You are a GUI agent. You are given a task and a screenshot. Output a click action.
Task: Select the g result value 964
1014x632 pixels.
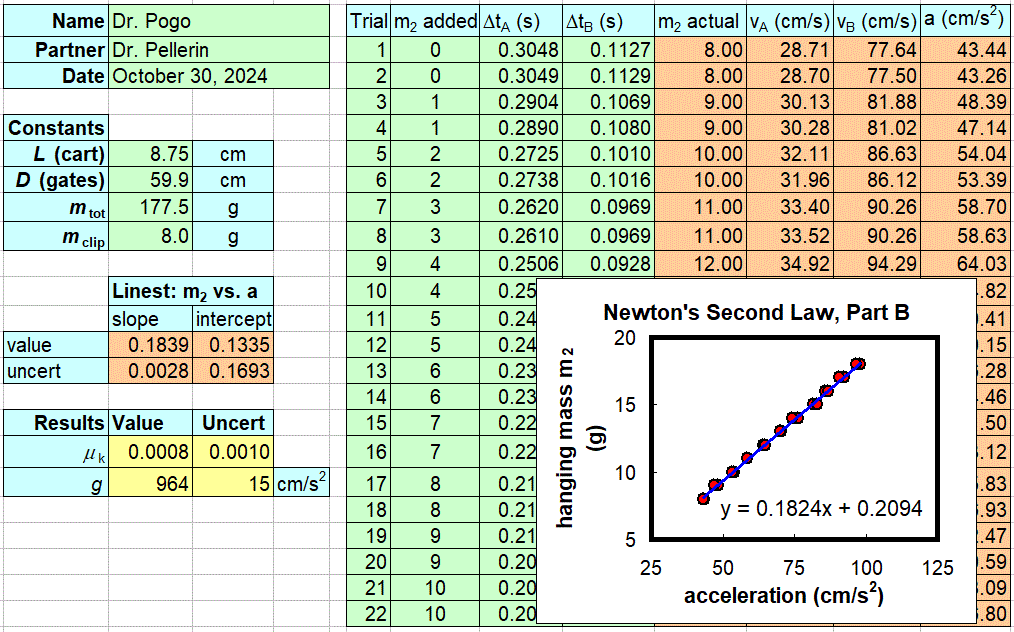click(x=150, y=482)
